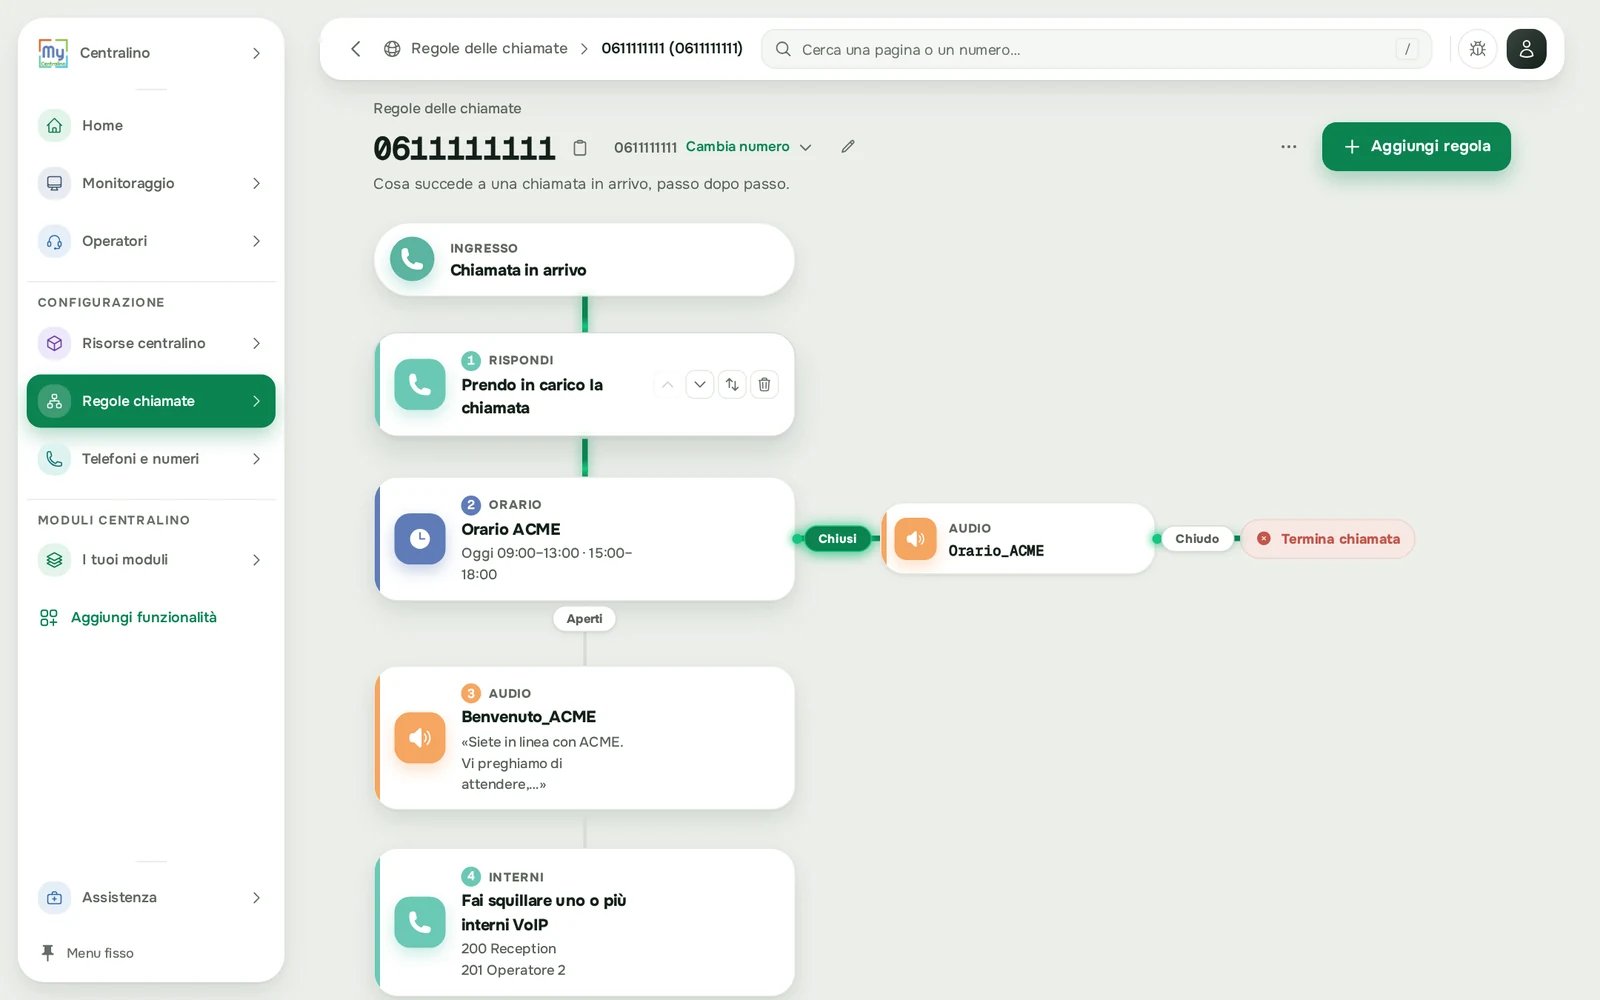Click the phone icon of Interni step
The image size is (1600, 1000).
[x=420, y=922]
